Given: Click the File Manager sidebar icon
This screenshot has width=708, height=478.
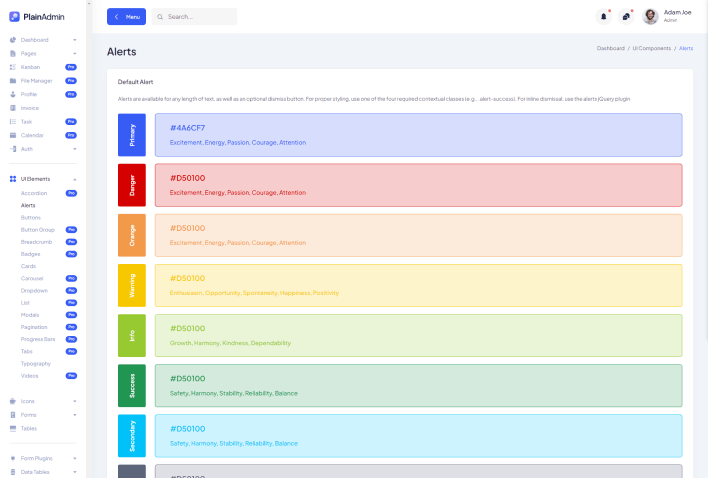Looking at the screenshot, I should pos(13,80).
